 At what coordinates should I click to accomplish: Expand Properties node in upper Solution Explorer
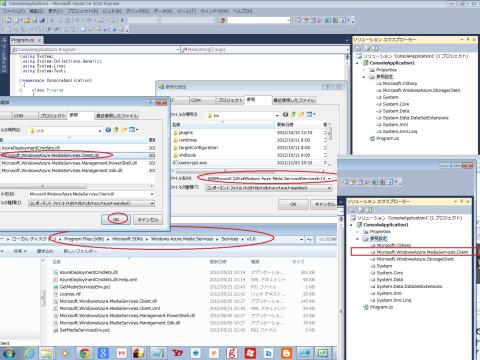[x=364, y=70]
